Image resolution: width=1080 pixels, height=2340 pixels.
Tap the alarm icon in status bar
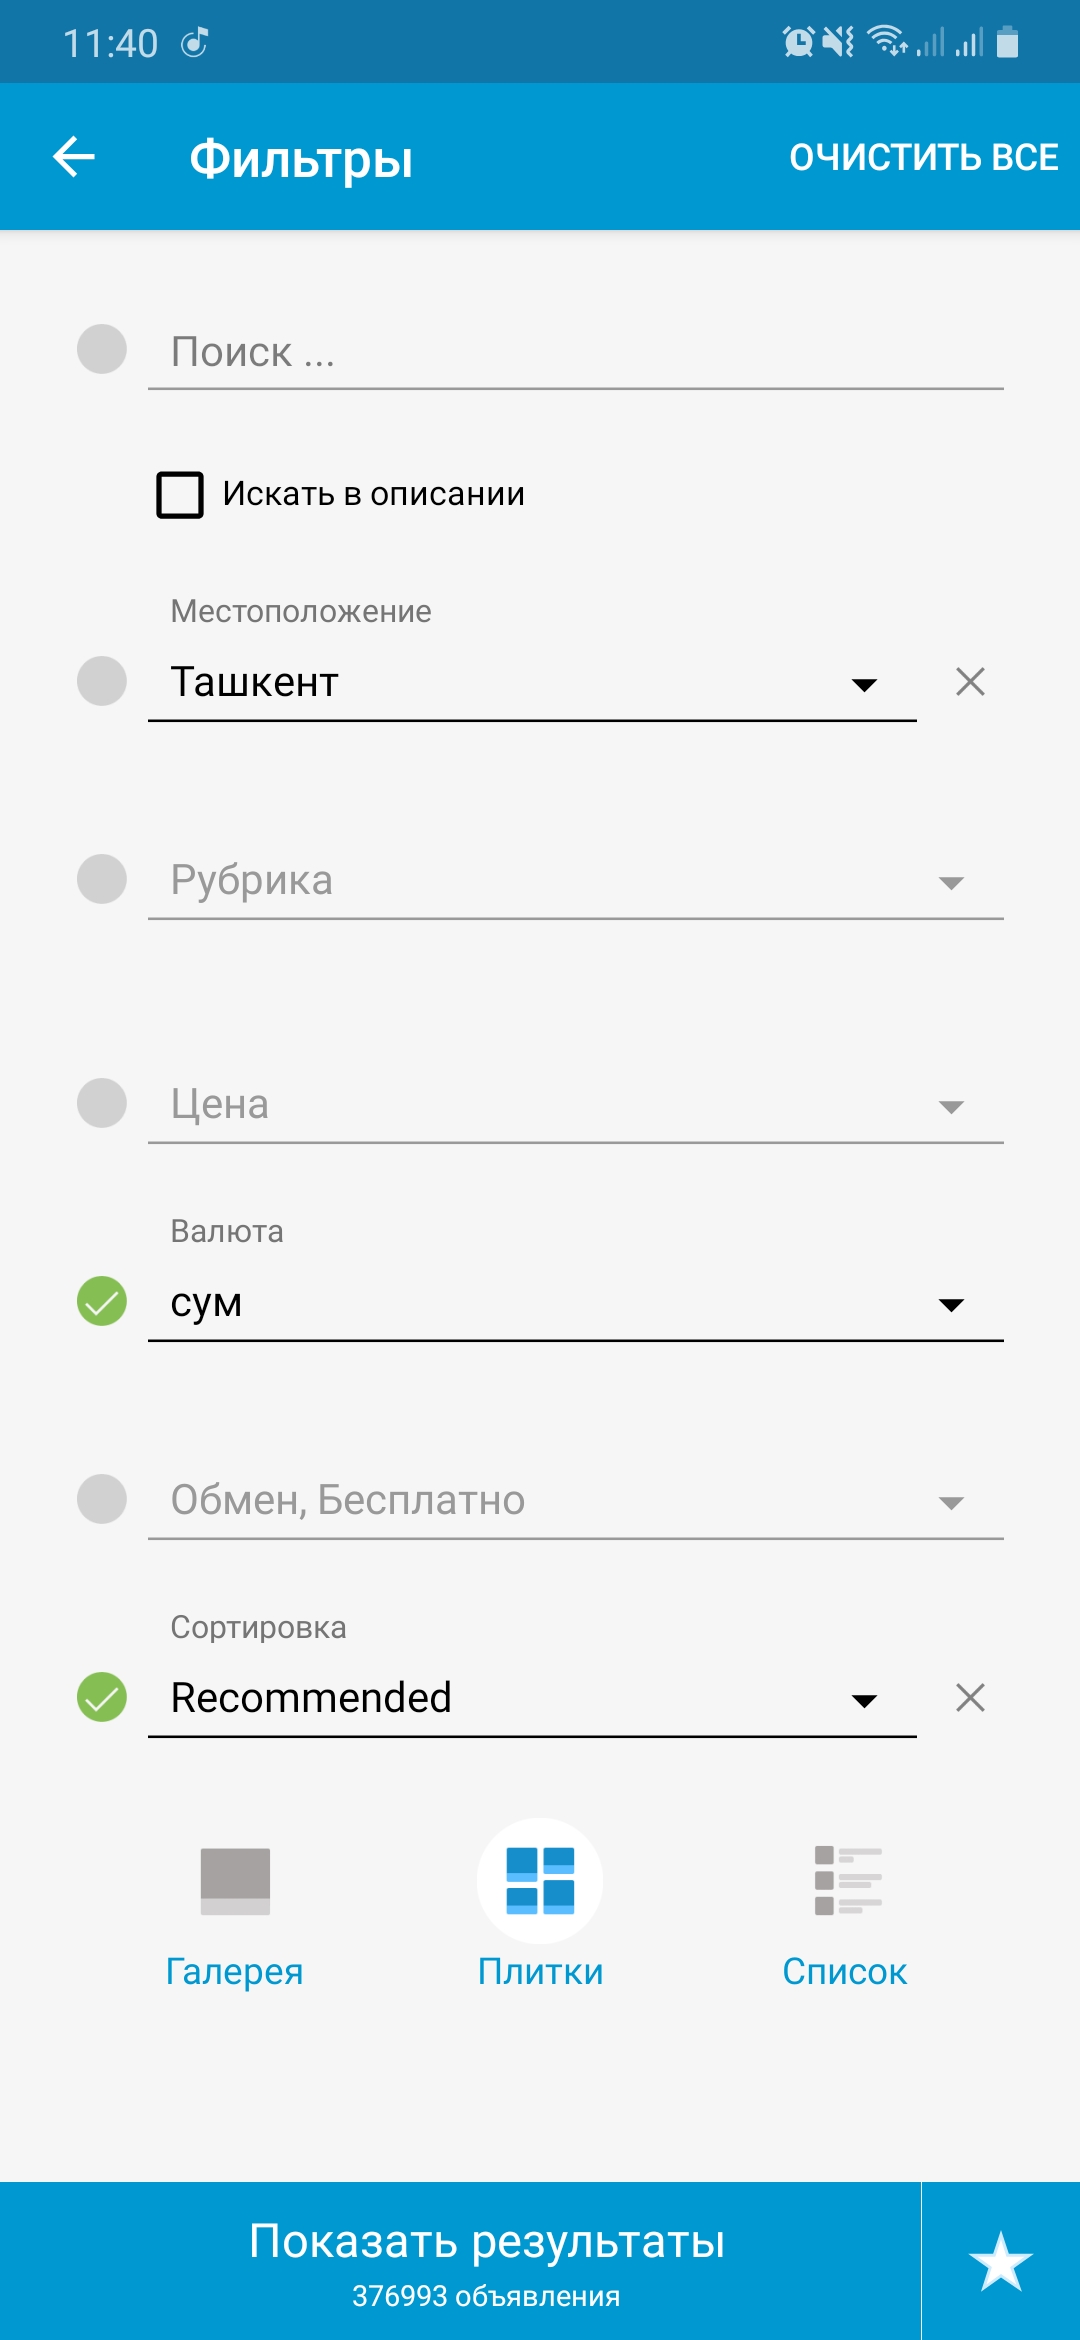coord(798,42)
